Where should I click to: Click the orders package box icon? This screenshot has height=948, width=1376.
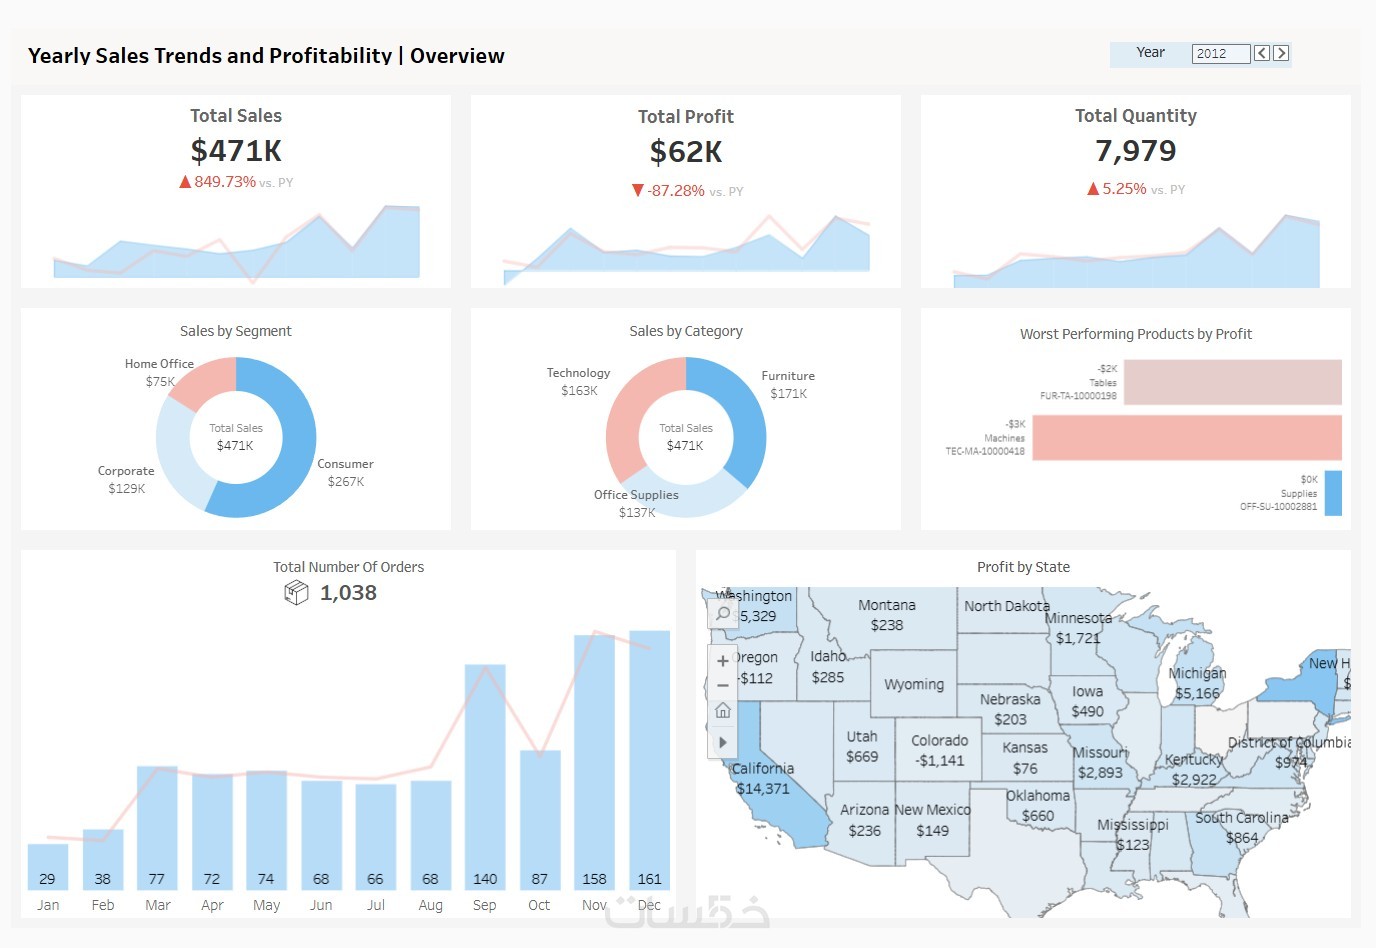[296, 593]
